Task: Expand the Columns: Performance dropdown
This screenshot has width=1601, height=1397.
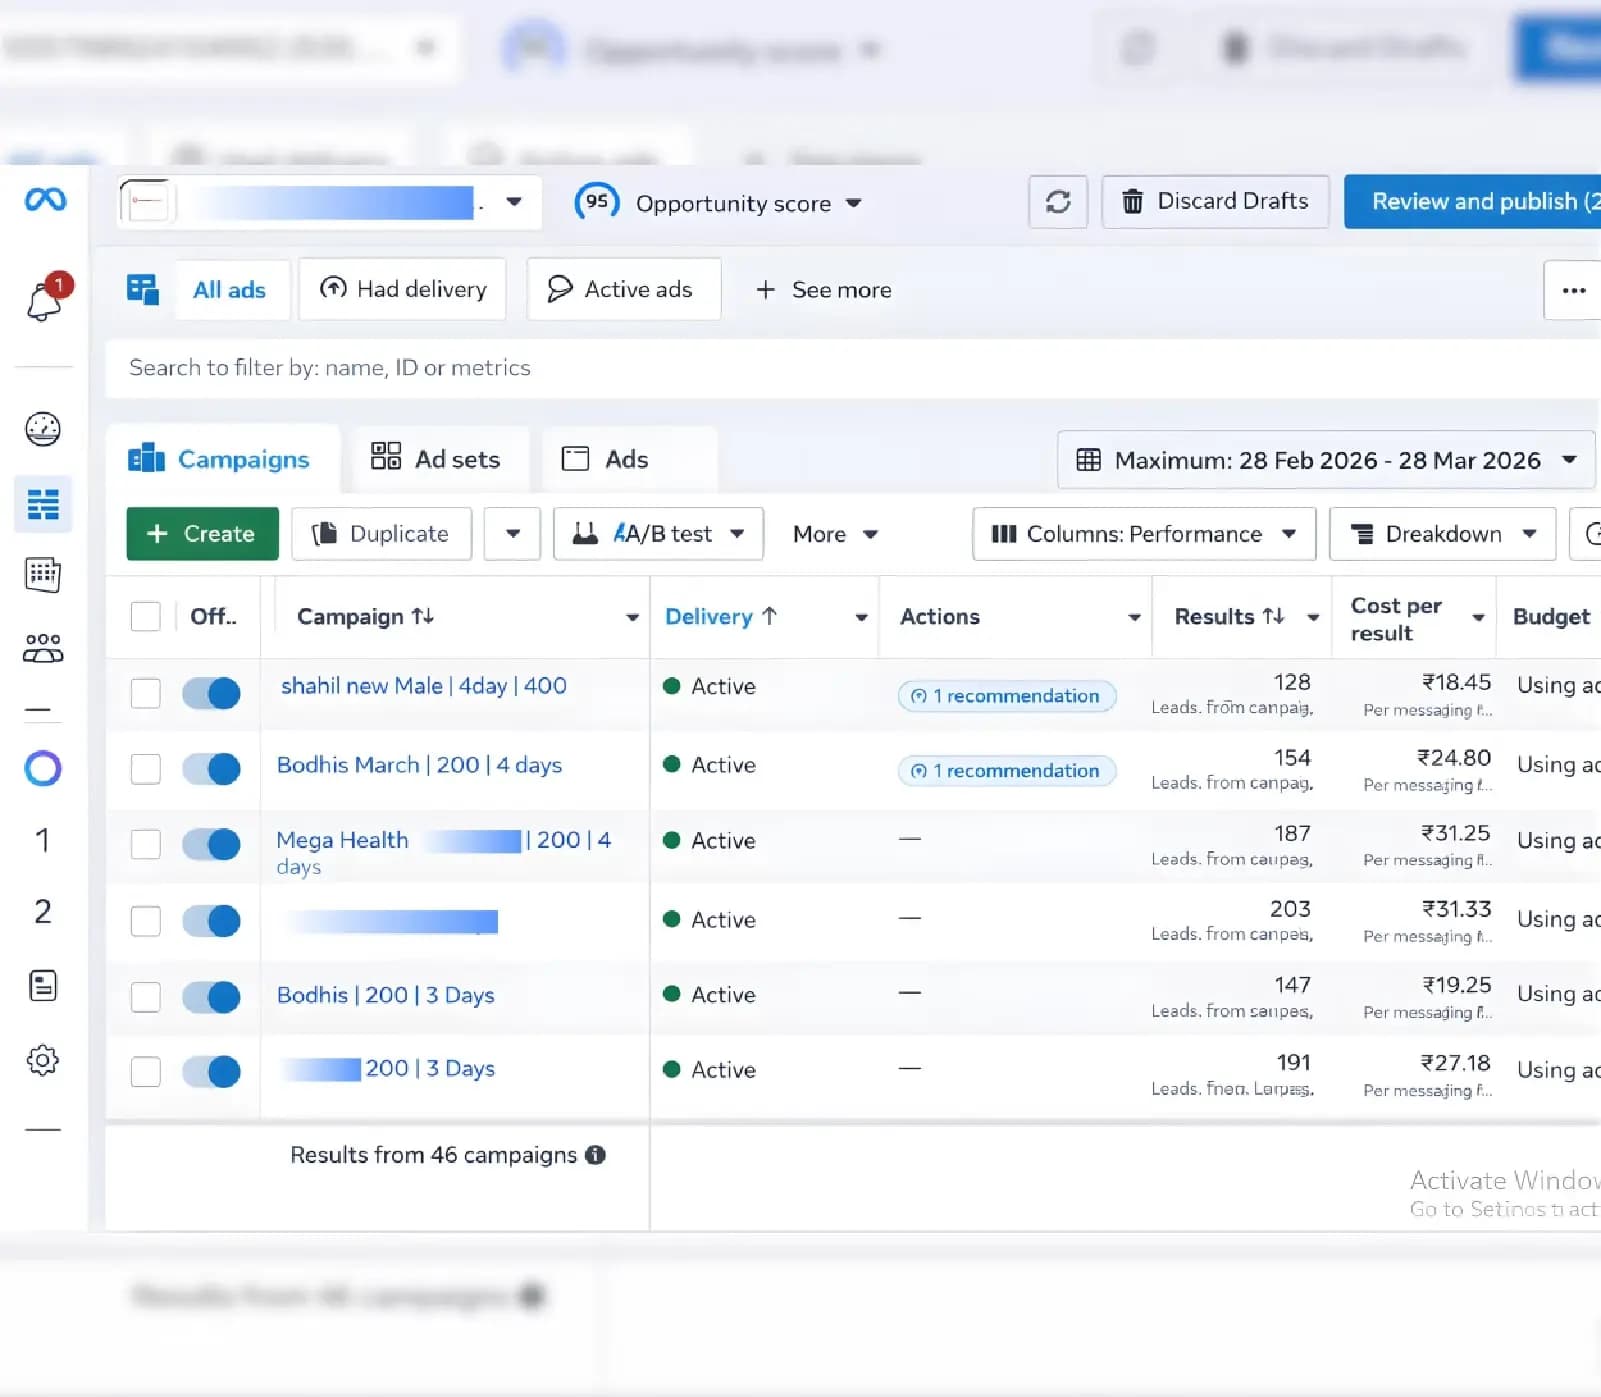Action: pyautogui.click(x=1143, y=534)
